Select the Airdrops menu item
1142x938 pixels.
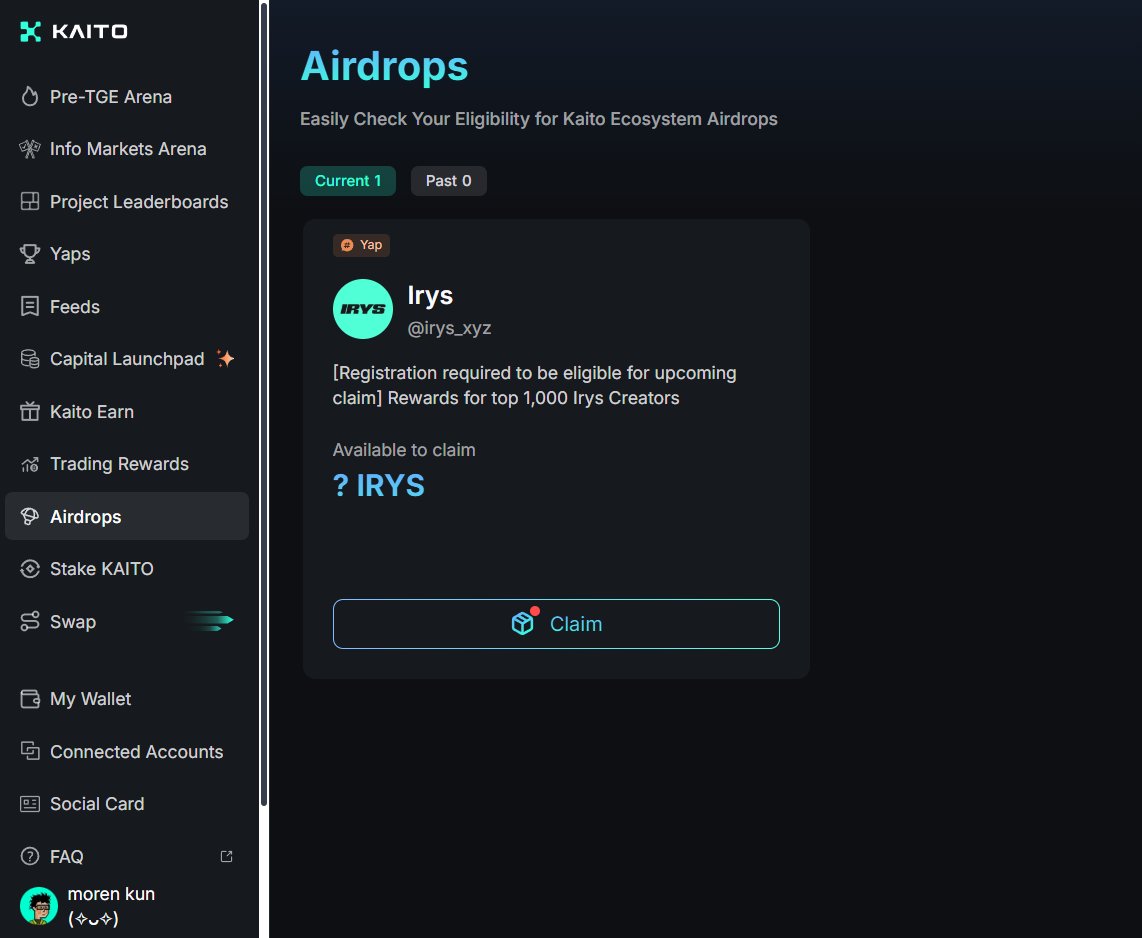point(127,516)
